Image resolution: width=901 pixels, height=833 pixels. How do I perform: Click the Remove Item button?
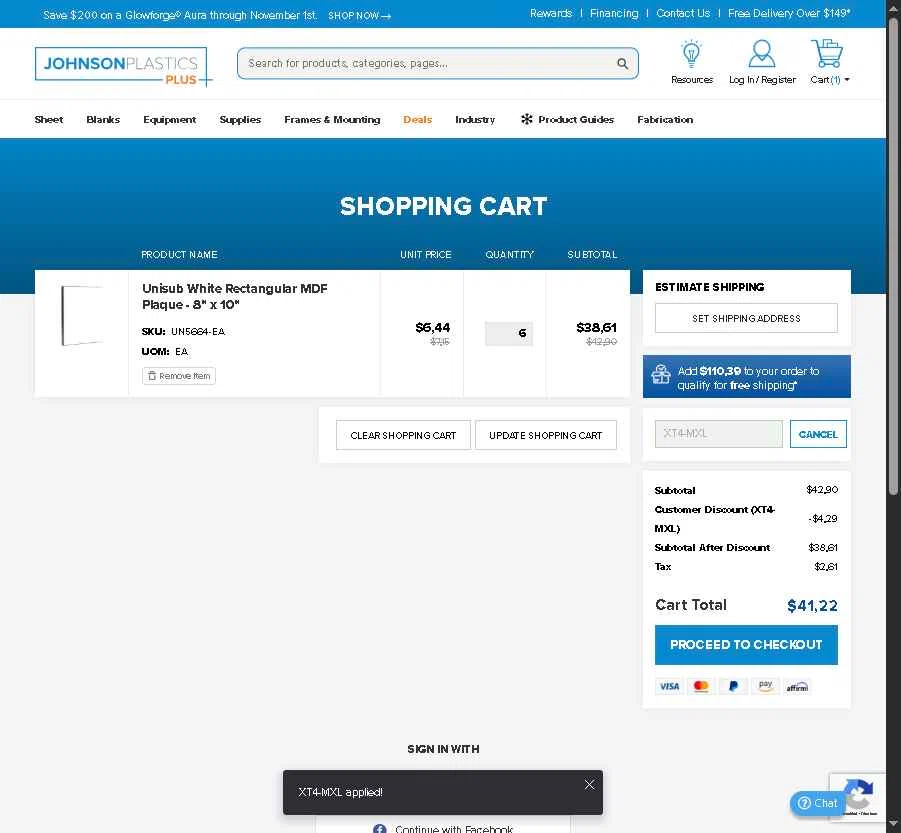click(179, 376)
